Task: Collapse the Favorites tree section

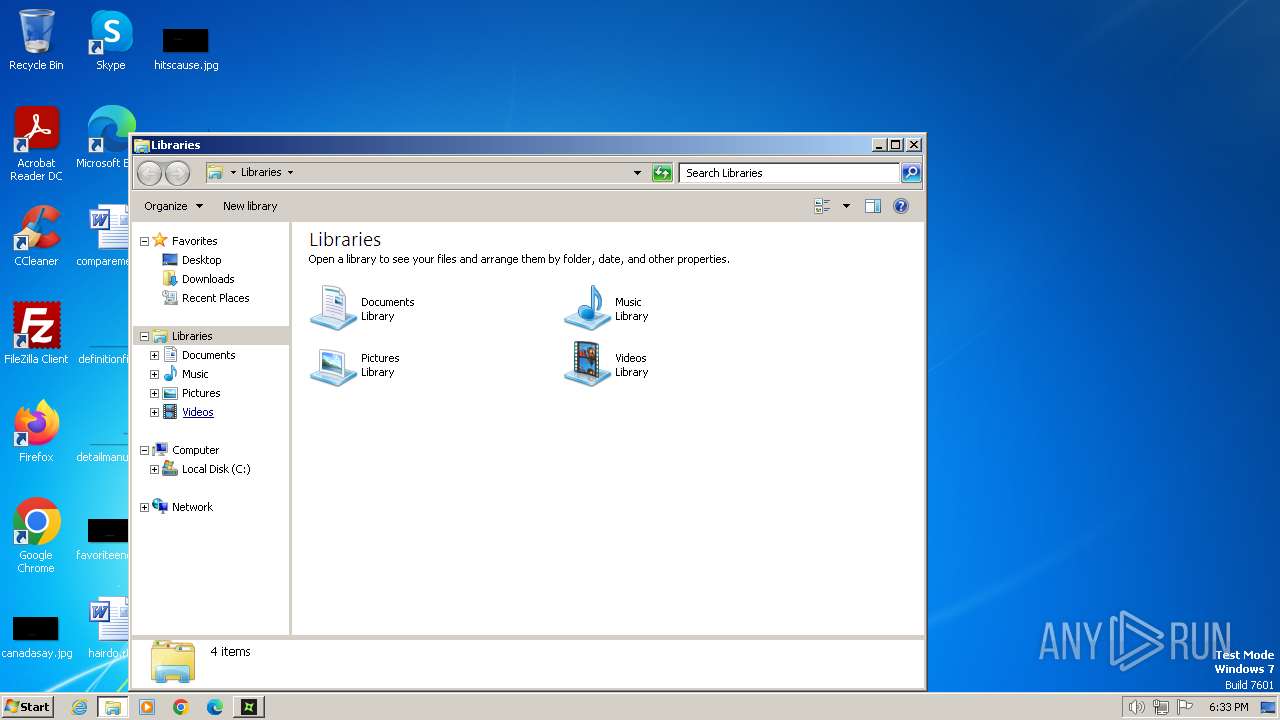Action: click(x=144, y=241)
